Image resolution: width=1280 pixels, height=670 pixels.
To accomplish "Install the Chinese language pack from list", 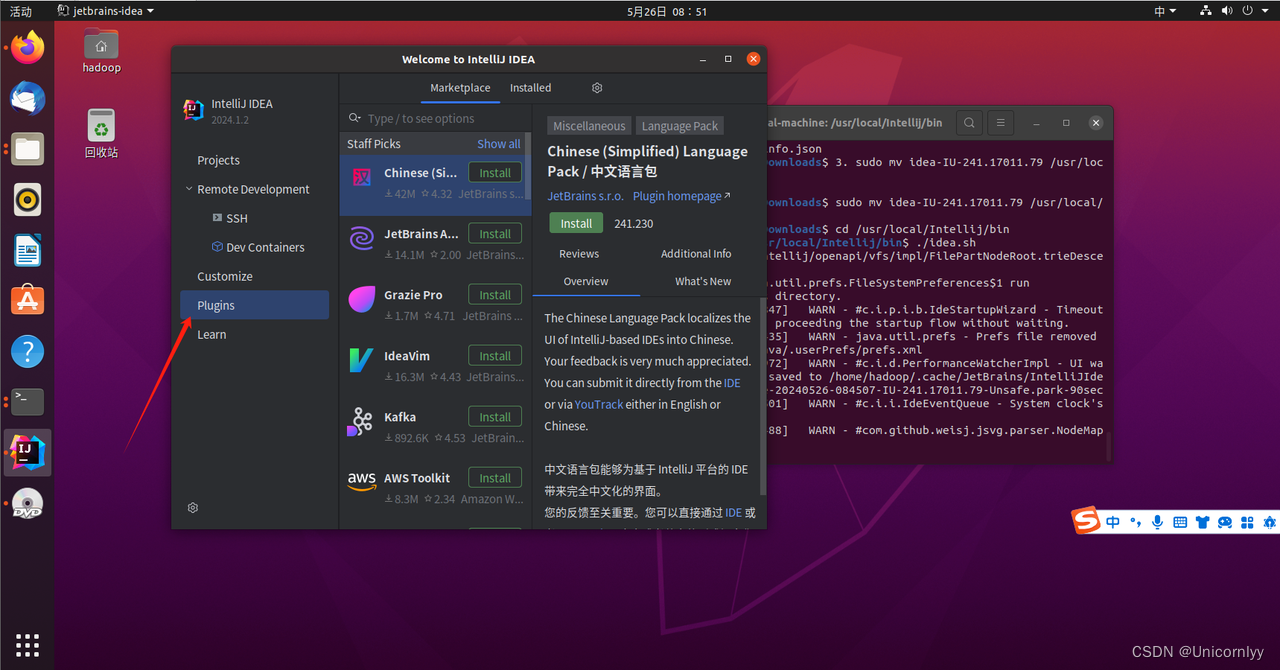I will [495, 173].
